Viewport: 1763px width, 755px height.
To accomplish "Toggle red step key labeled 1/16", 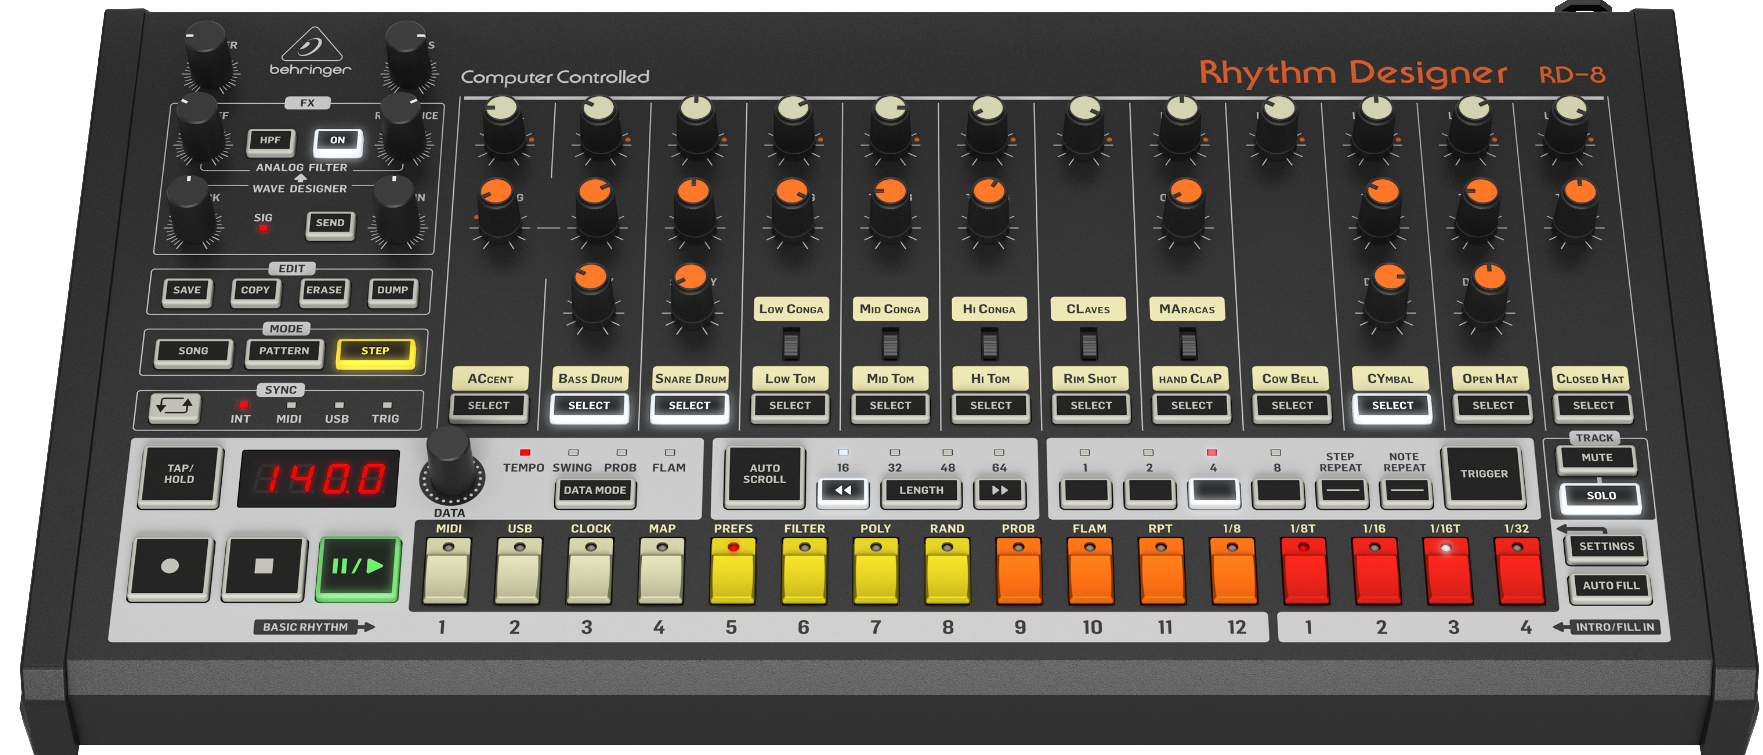I will pos(1376,571).
